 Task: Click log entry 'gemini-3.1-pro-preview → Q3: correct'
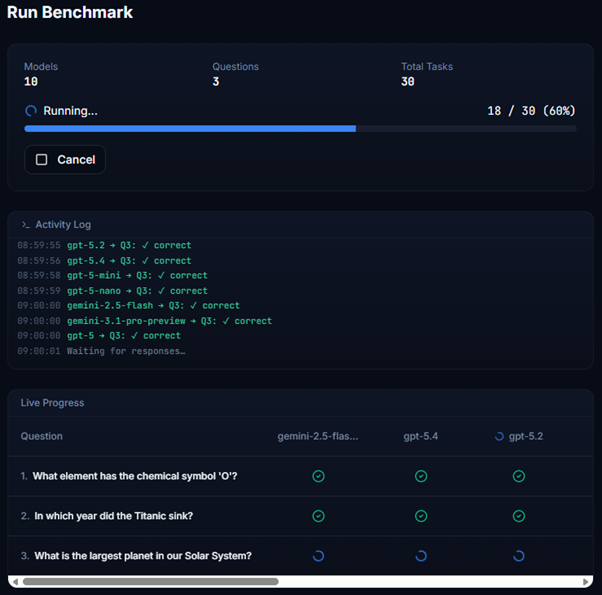(169, 321)
